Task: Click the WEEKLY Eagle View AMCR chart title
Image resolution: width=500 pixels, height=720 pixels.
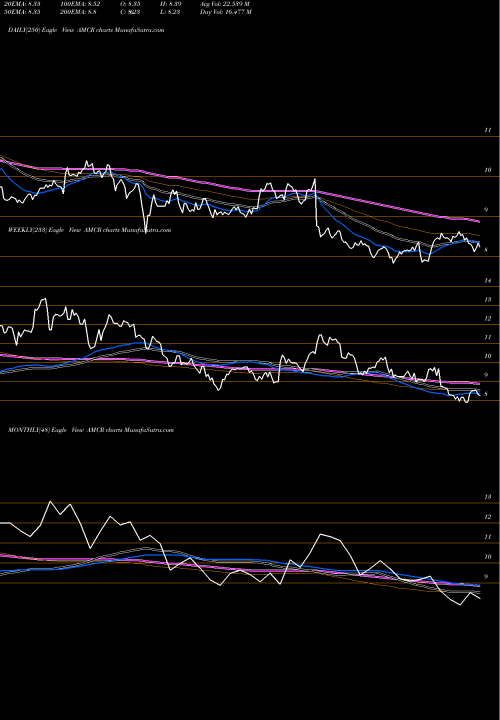Action: [90, 230]
